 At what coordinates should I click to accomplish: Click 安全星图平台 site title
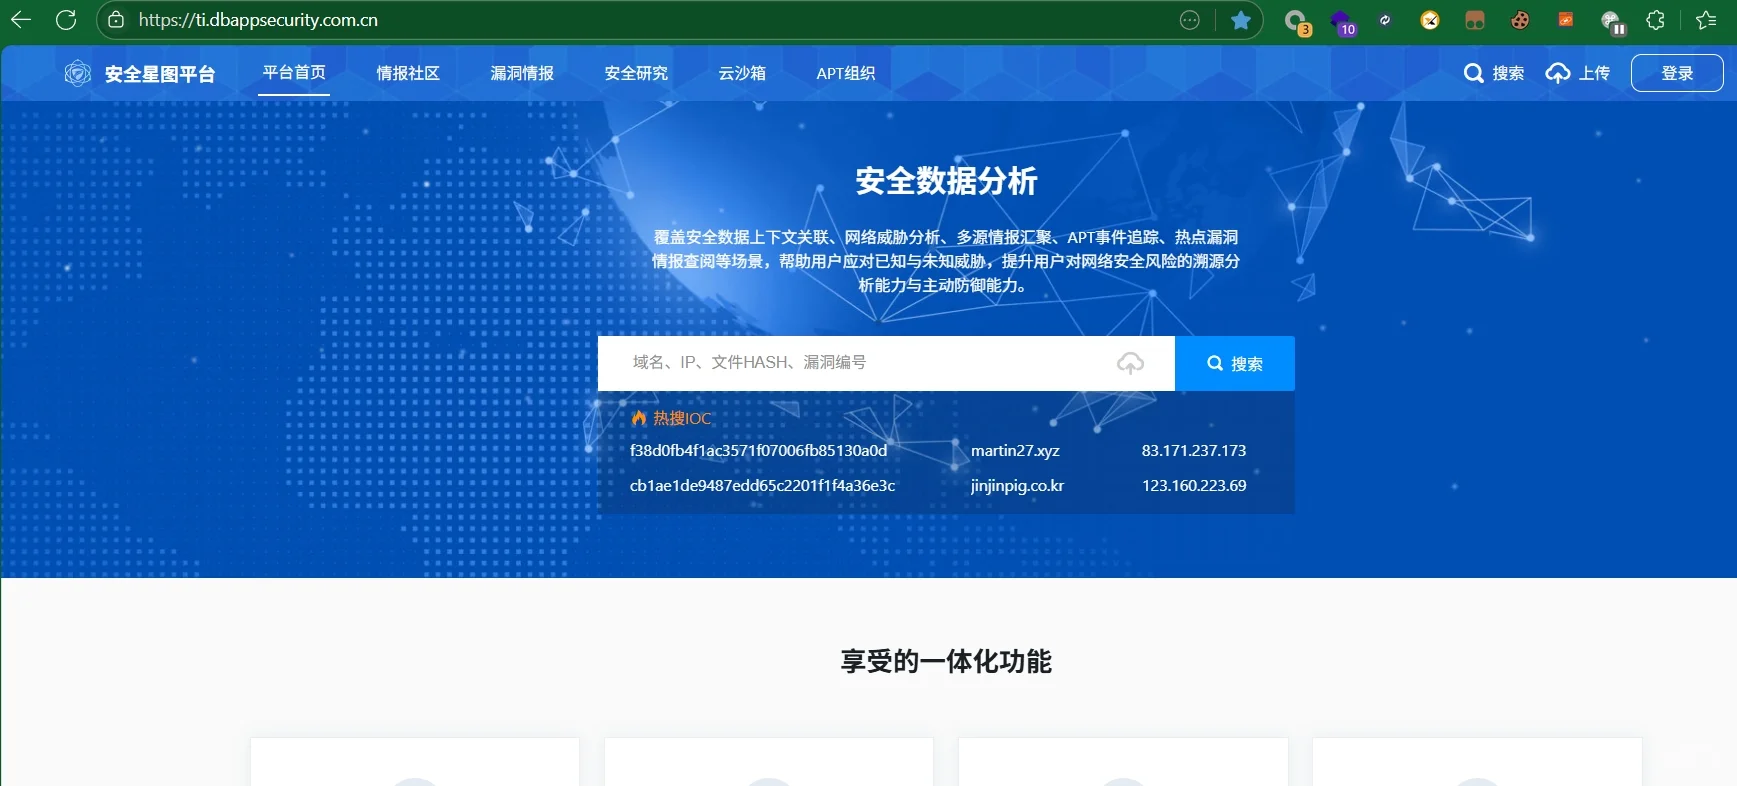click(160, 74)
